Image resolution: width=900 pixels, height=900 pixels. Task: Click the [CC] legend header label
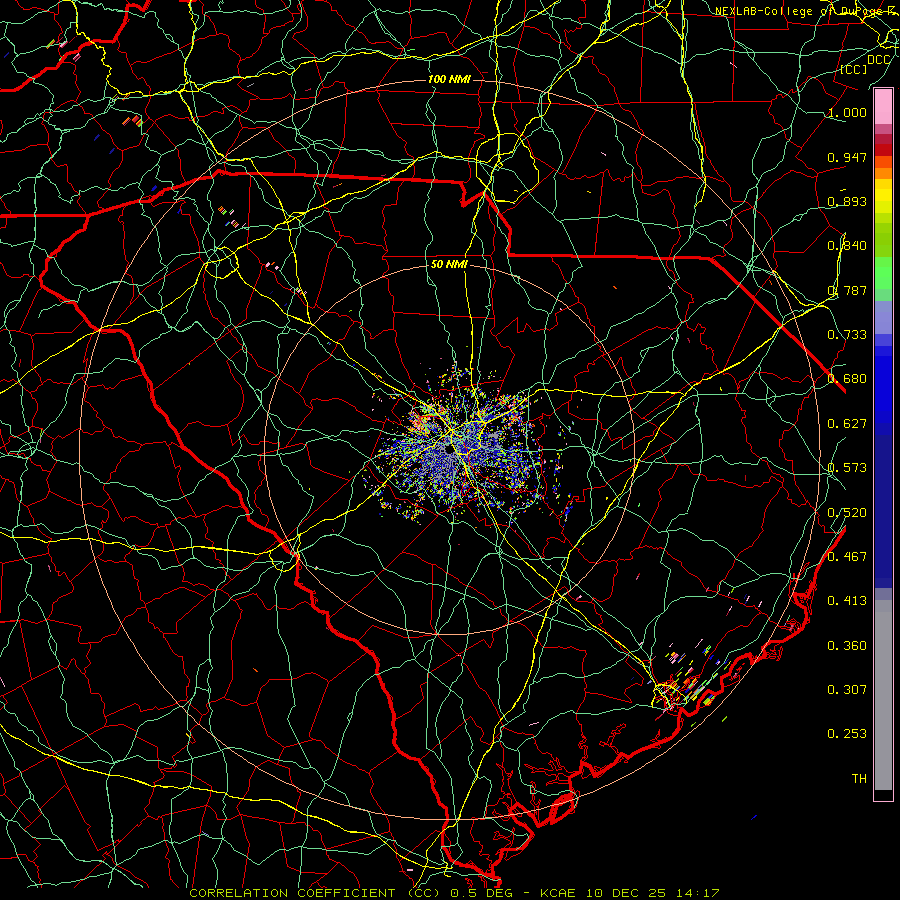coord(854,69)
